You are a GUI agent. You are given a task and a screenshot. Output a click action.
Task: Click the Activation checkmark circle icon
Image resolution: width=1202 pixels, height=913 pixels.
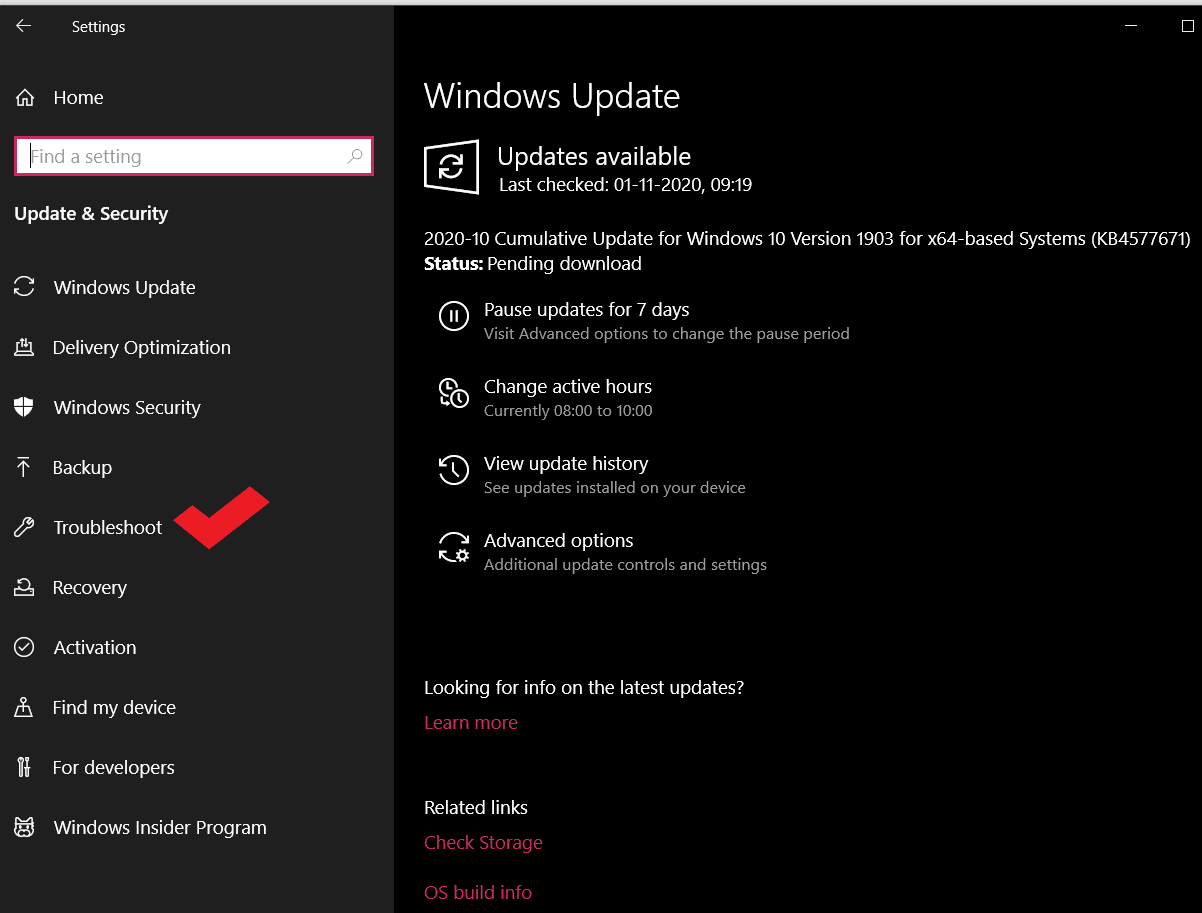pyautogui.click(x=24, y=647)
